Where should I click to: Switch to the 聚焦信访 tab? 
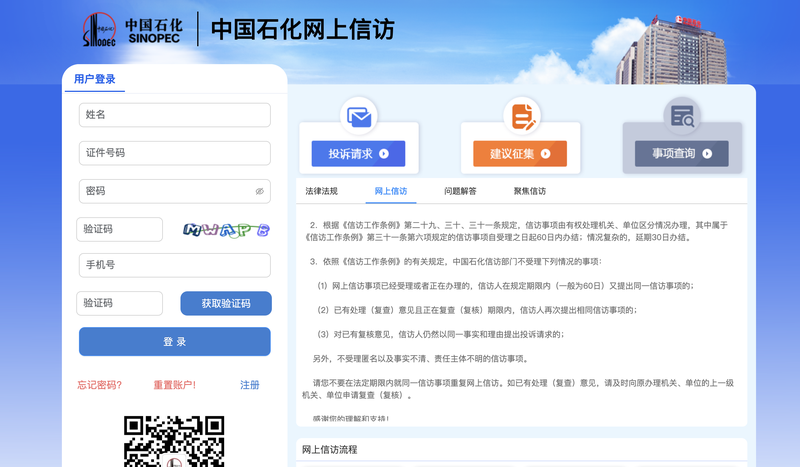(x=530, y=191)
